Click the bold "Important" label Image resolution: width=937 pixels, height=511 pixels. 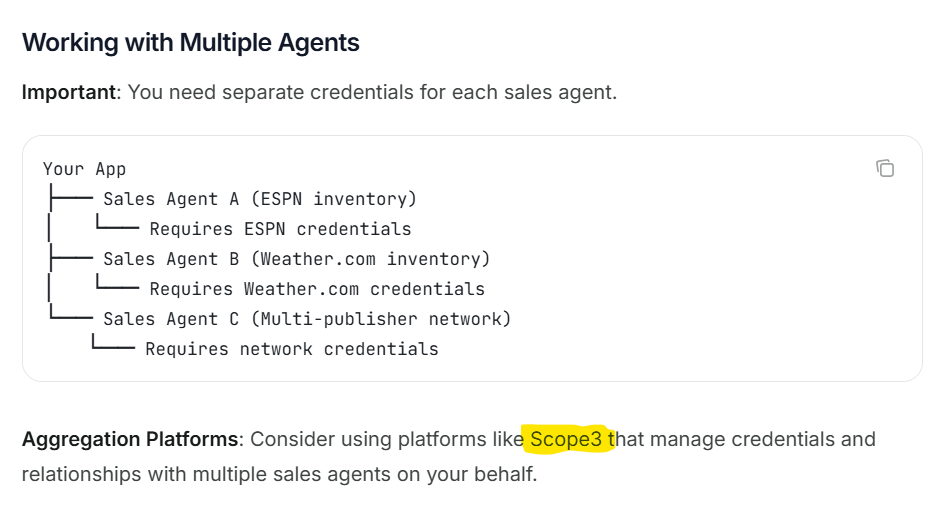point(70,93)
